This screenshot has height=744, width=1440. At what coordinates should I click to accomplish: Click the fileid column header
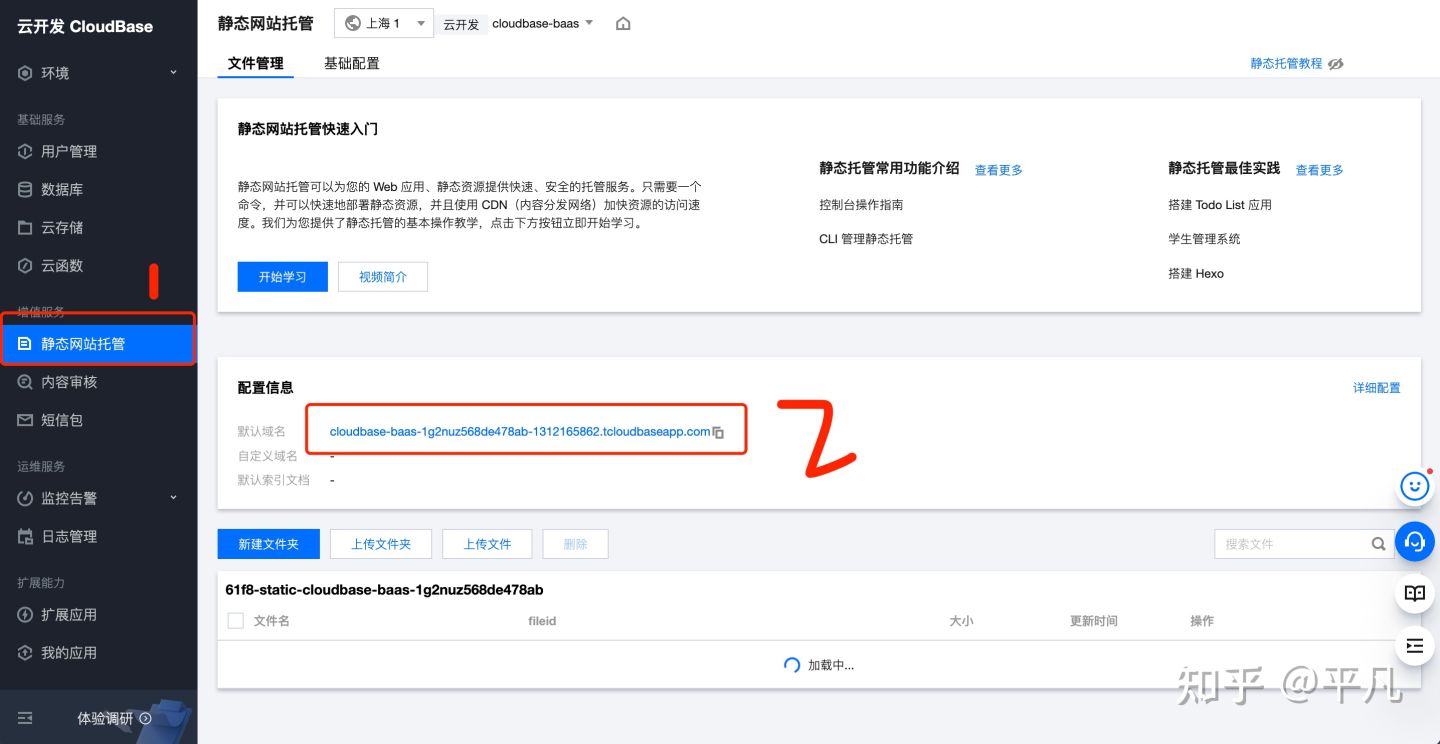click(542, 621)
